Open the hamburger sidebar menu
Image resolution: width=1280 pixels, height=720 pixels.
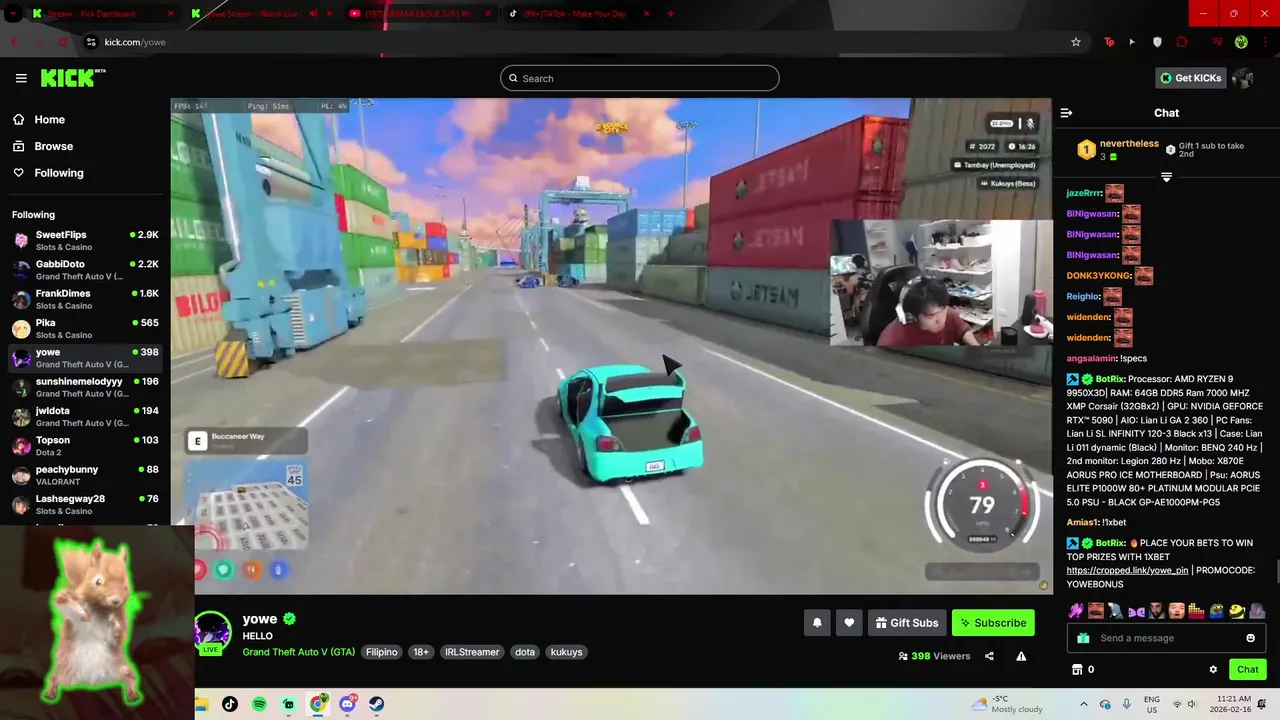pos(21,78)
